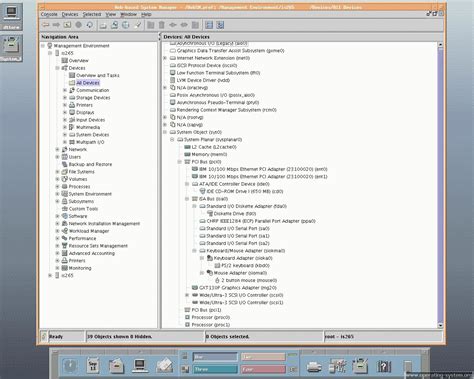The height and width of the screenshot is (379, 474).
Task: Select Backup and Restore in the navigation tree
Action: [x=90, y=164]
